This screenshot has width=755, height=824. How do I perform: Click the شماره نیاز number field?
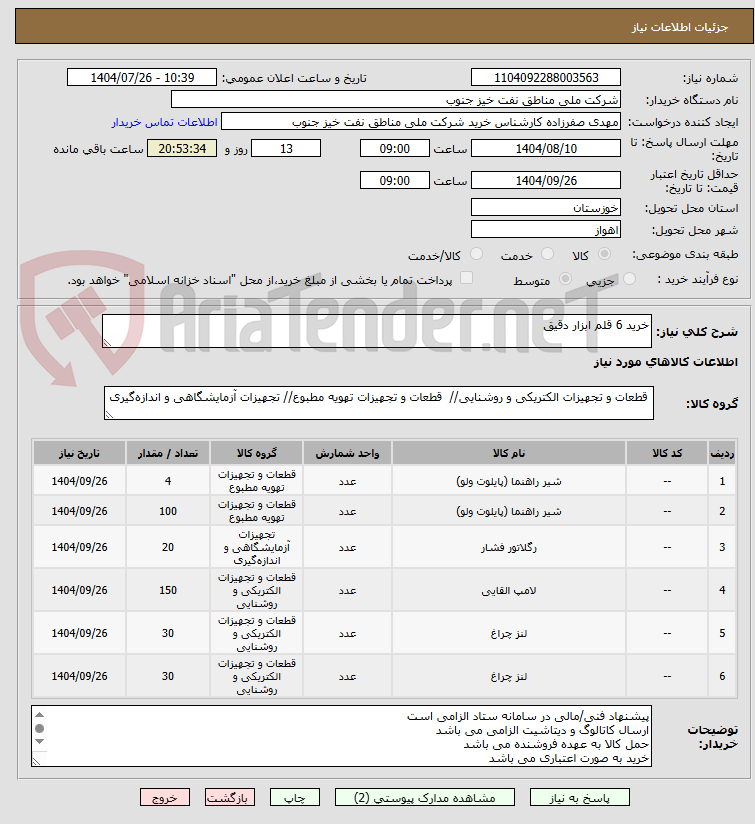click(x=546, y=77)
